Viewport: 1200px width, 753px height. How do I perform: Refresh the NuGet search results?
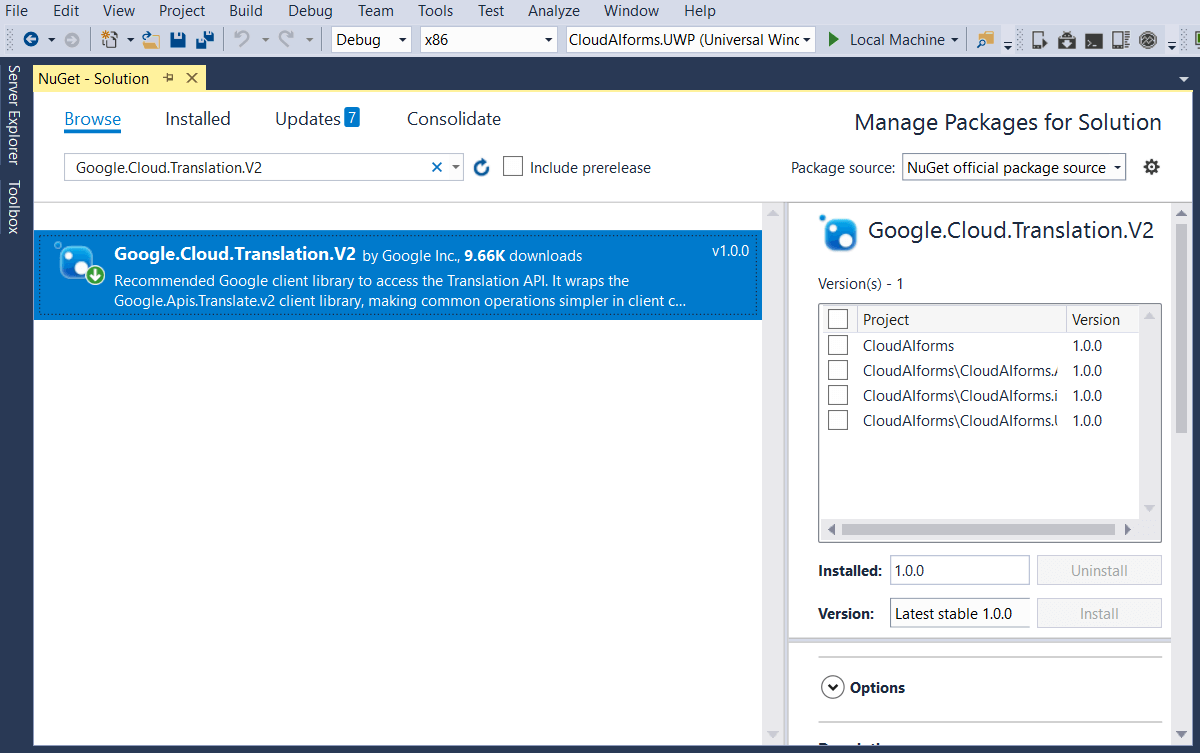point(481,167)
